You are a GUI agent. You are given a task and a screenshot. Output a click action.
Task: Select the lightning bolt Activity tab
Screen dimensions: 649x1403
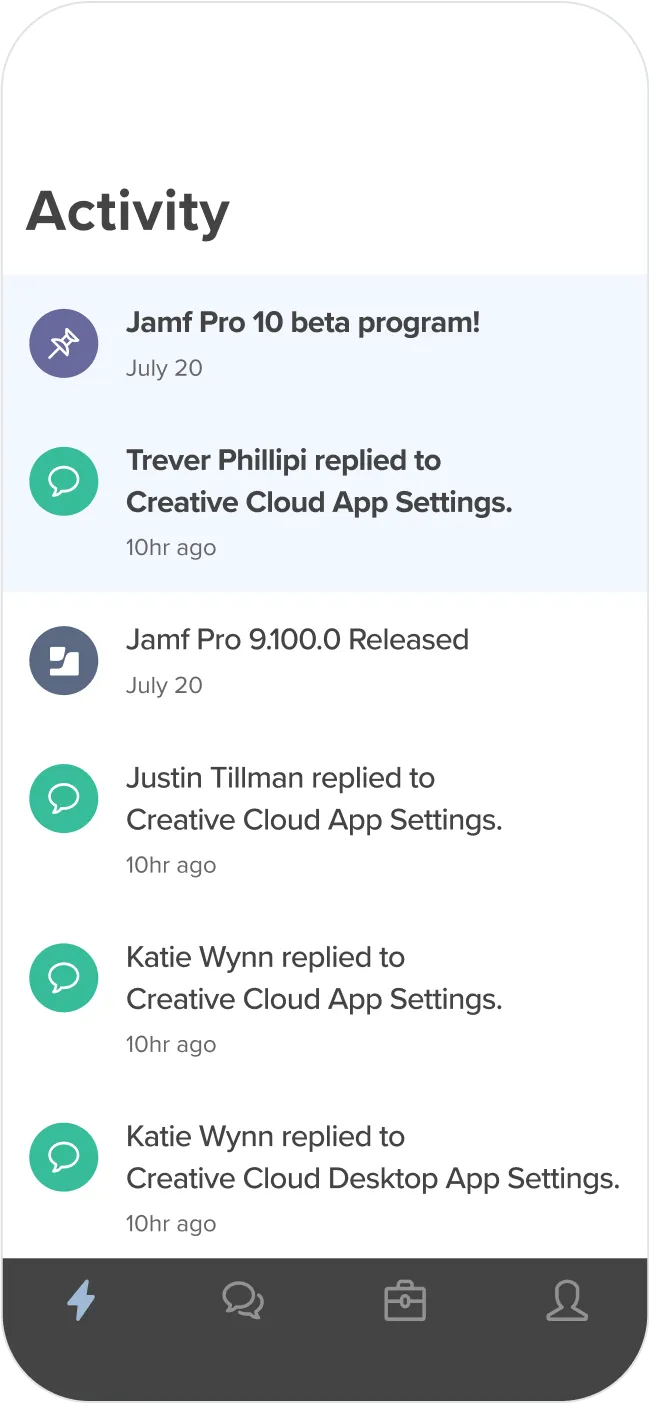click(x=81, y=1301)
